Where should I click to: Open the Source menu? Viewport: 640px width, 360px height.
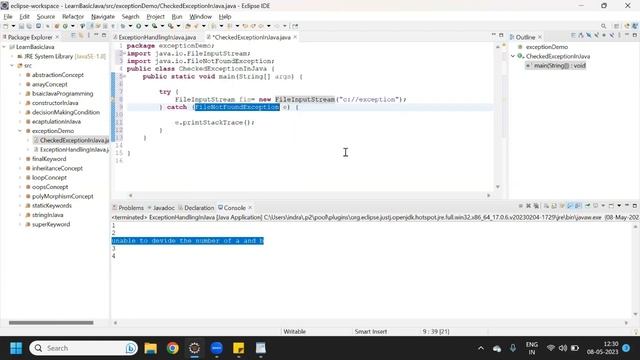[x=46, y=17]
